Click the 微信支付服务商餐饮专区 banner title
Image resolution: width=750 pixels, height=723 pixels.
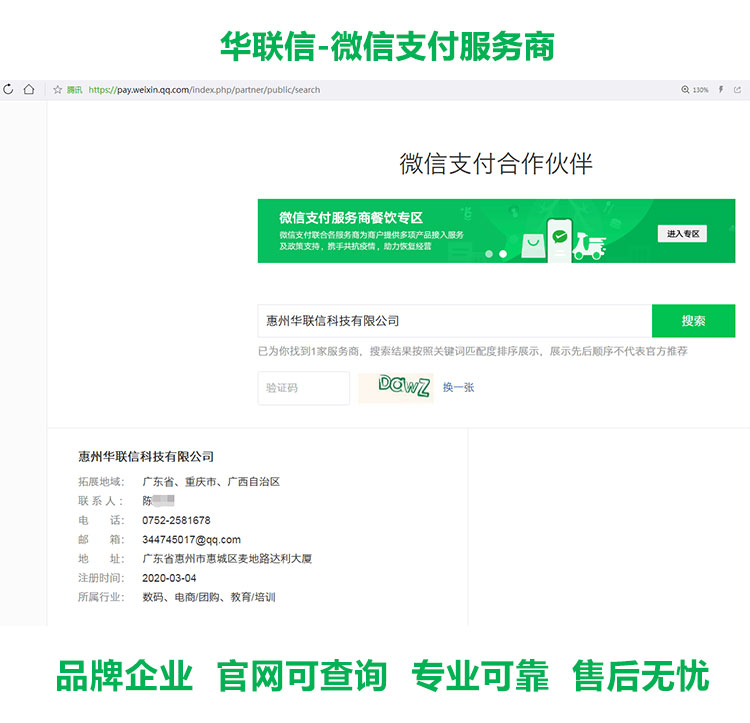point(351,218)
